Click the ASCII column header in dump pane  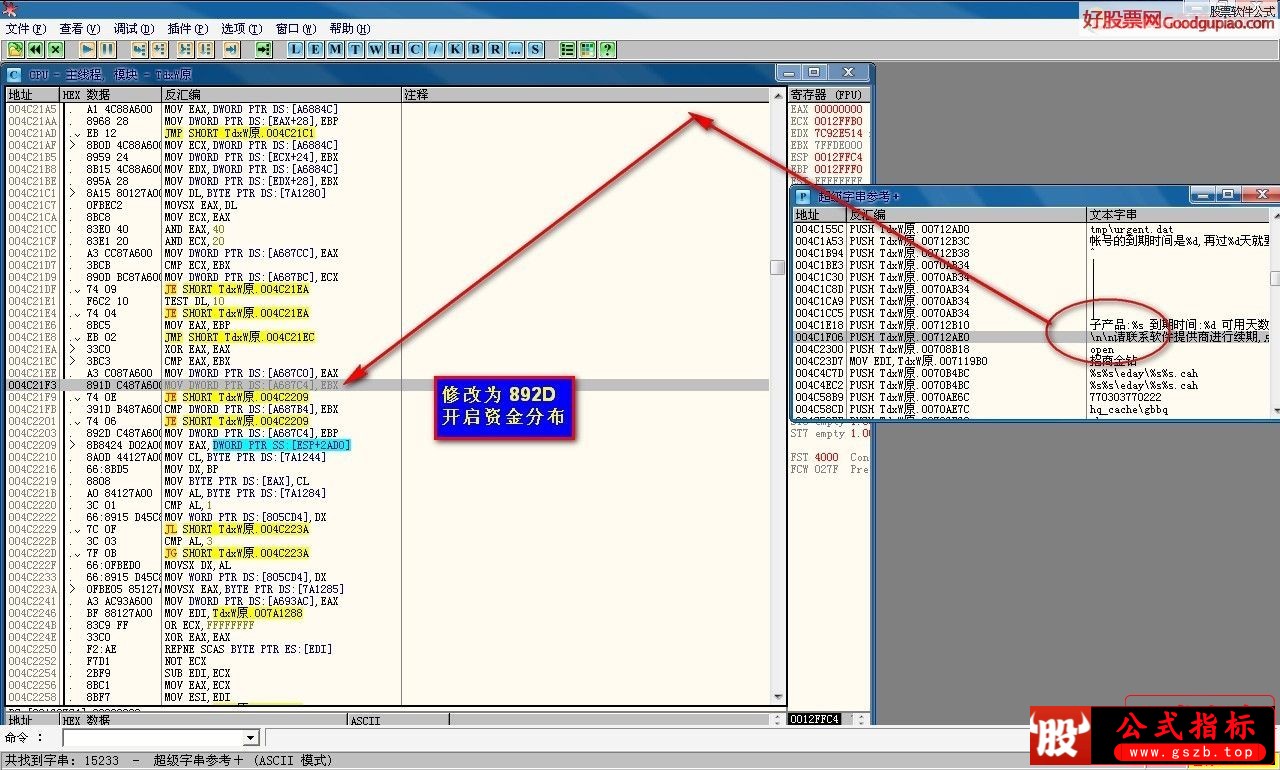pyautogui.click(x=398, y=720)
